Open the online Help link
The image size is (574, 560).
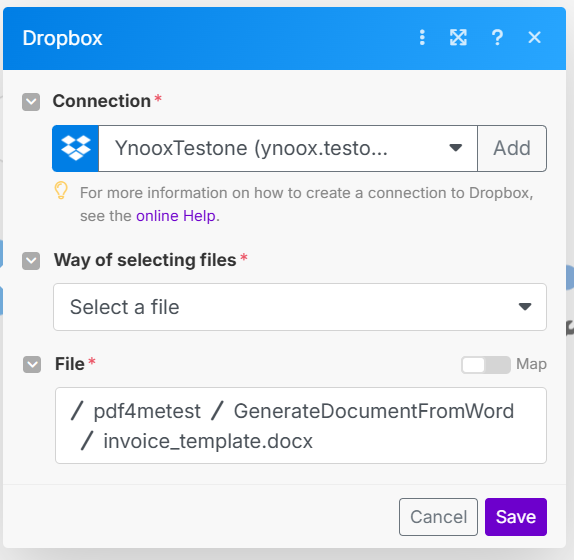[176, 216]
